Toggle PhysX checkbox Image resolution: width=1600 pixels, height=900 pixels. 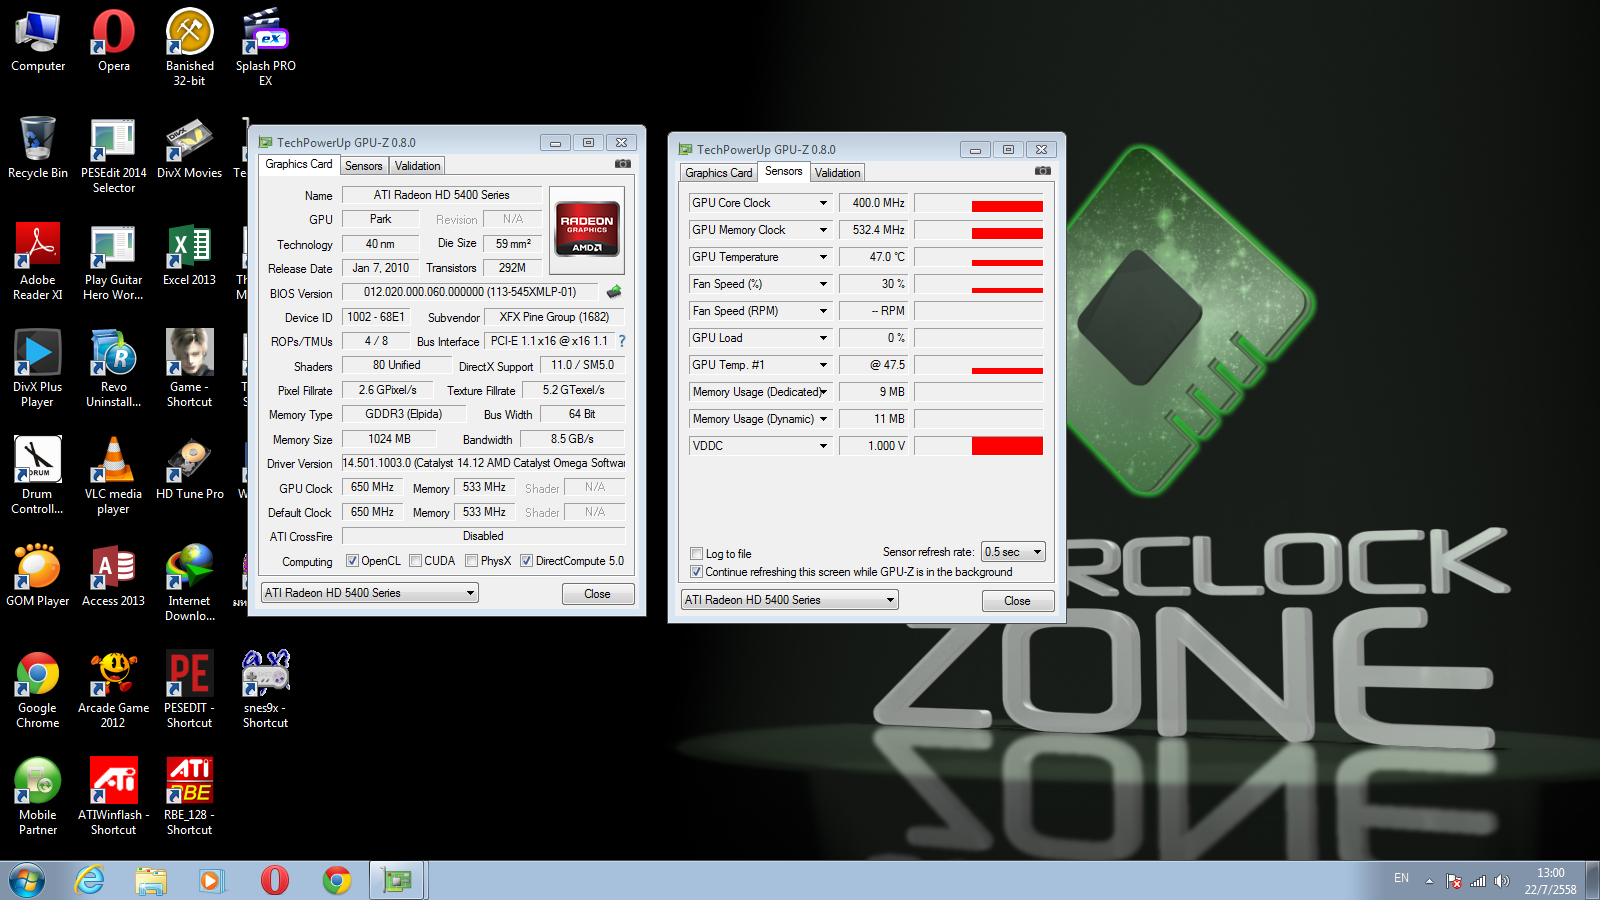tap(471, 561)
